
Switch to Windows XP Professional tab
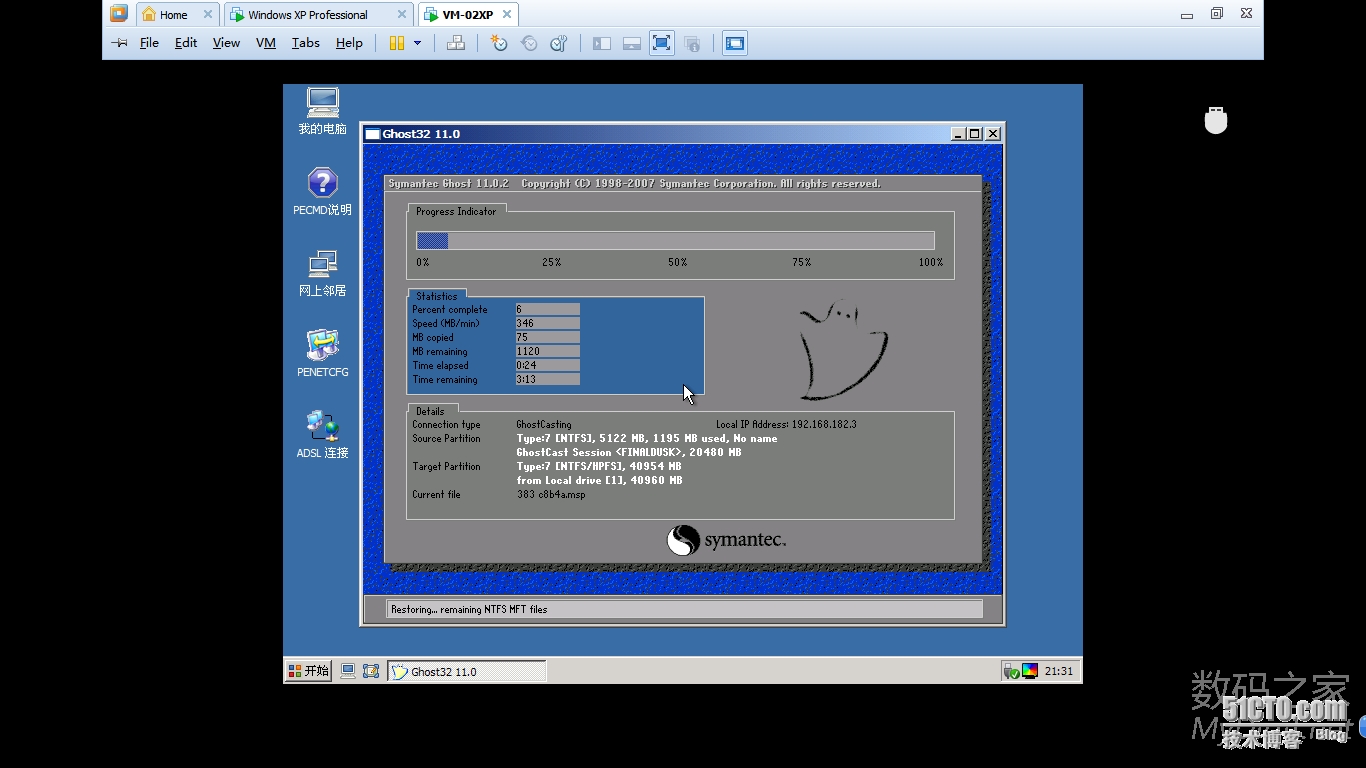coord(308,15)
